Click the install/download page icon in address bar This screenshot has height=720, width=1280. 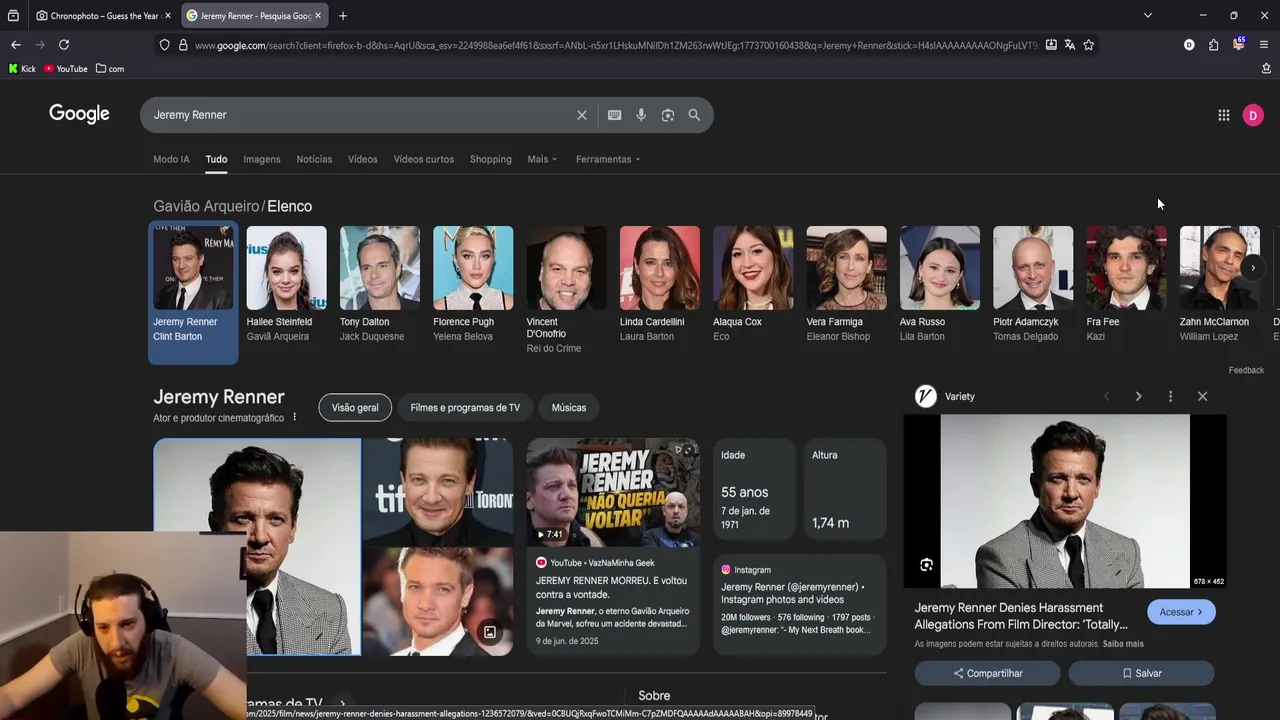(x=1051, y=45)
